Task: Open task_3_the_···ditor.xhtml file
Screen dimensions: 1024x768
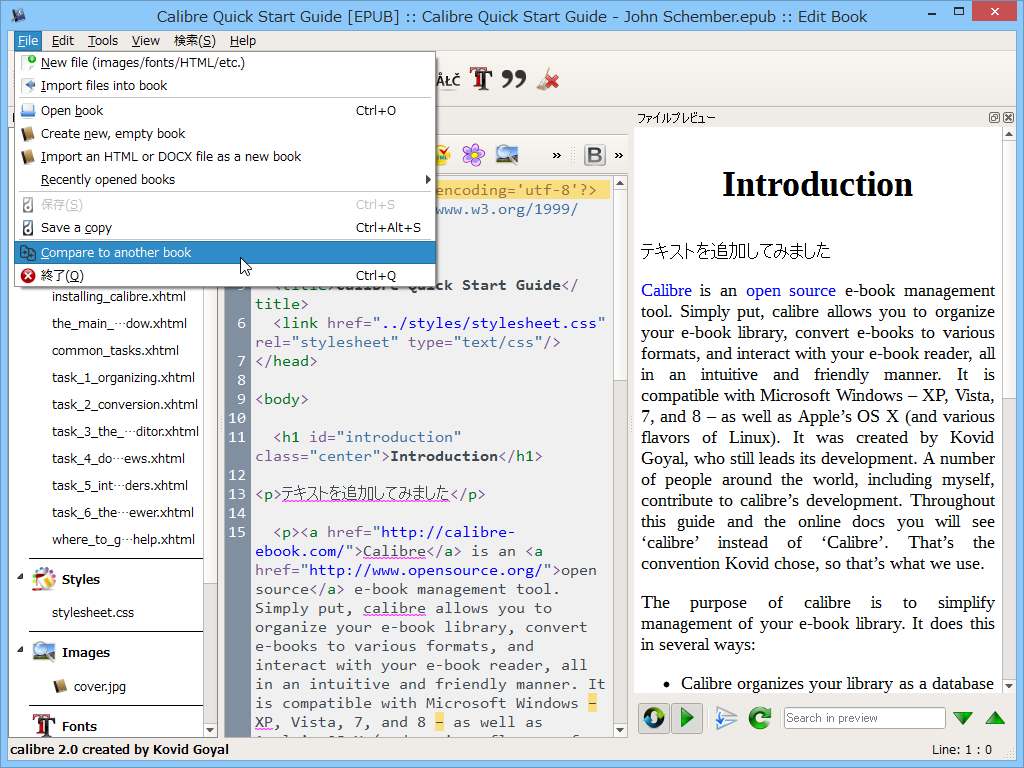Action: click(125, 432)
